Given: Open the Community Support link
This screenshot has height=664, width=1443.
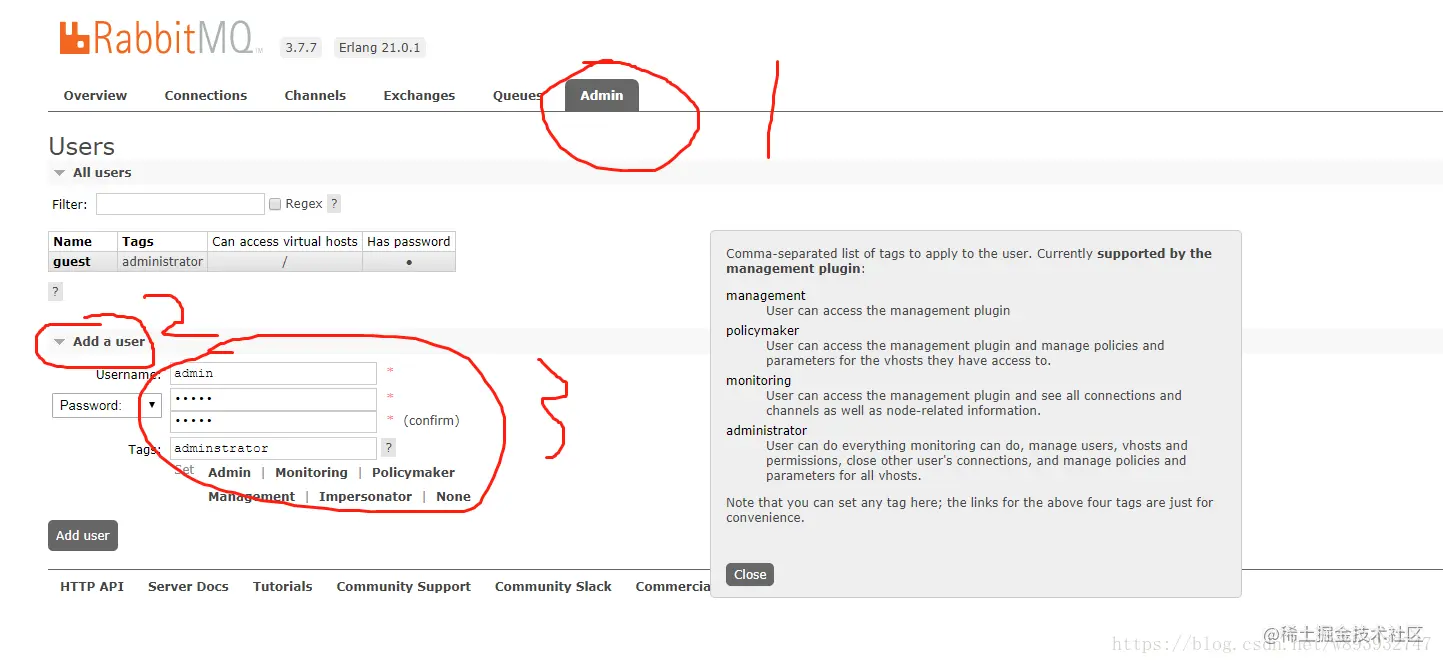Looking at the screenshot, I should tap(403, 587).
